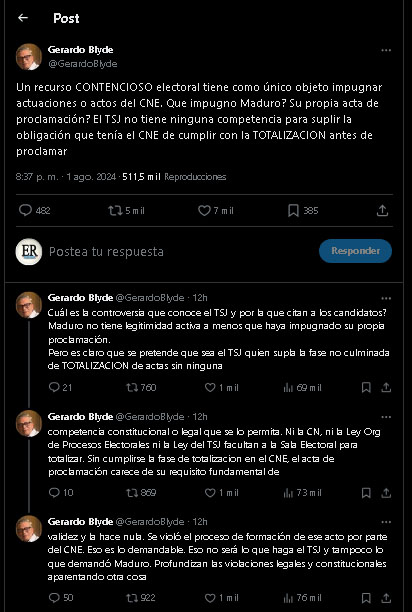The width and height of the screenshot is (412, 612).
Task: Bookmark the main post showing 385
Action: pos(303,211)
